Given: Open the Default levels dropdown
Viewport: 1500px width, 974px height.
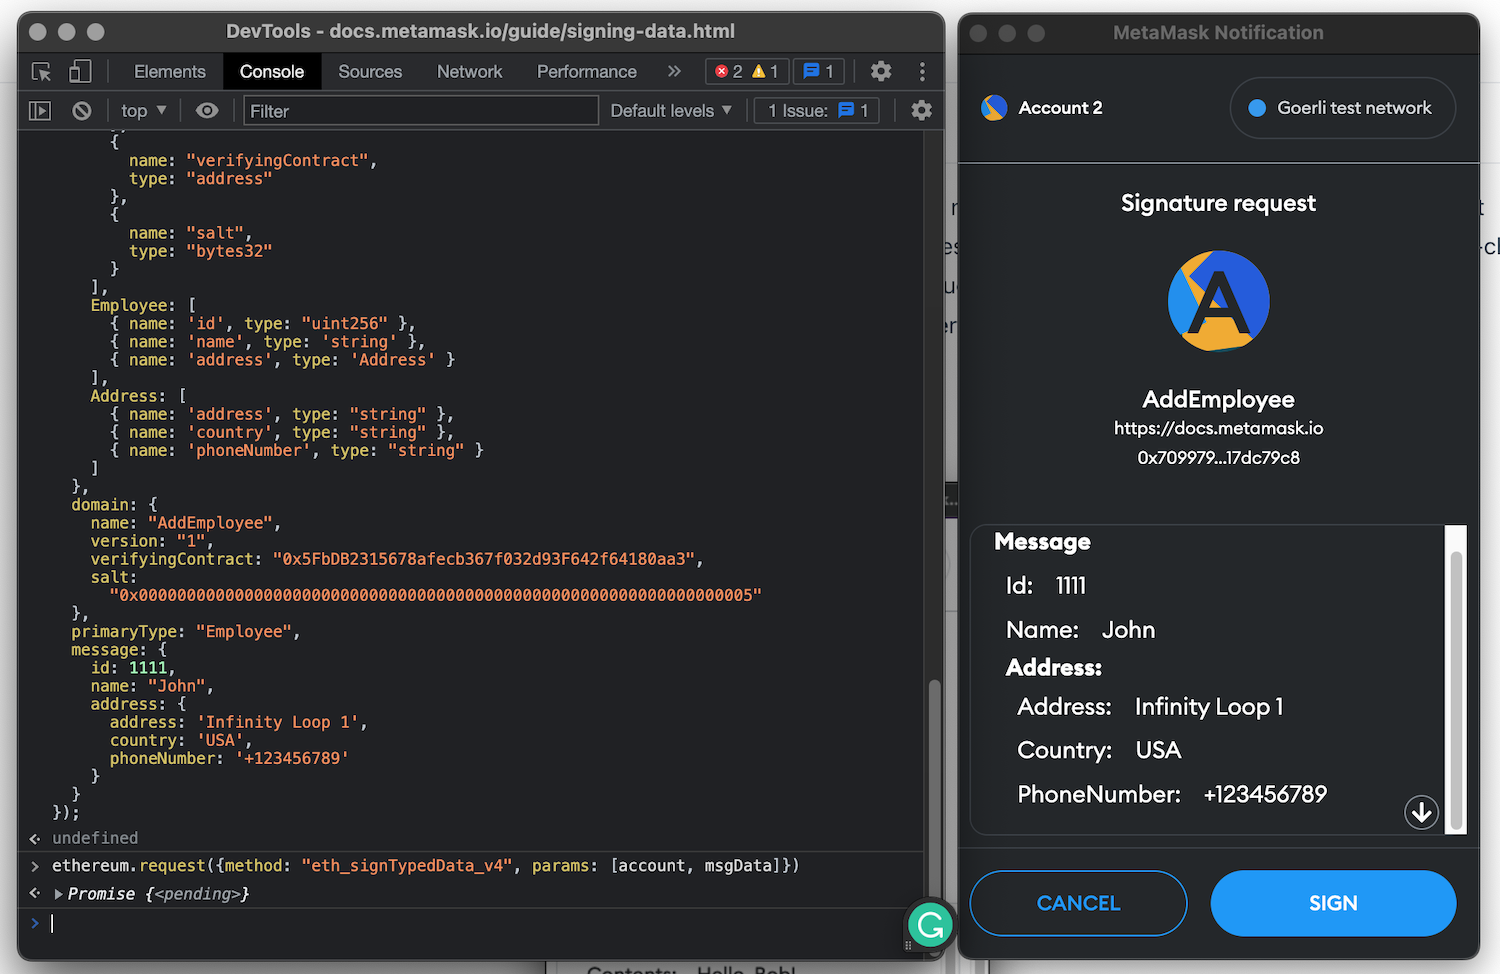Looking at the screenshot, I should [x=671, y=111].
